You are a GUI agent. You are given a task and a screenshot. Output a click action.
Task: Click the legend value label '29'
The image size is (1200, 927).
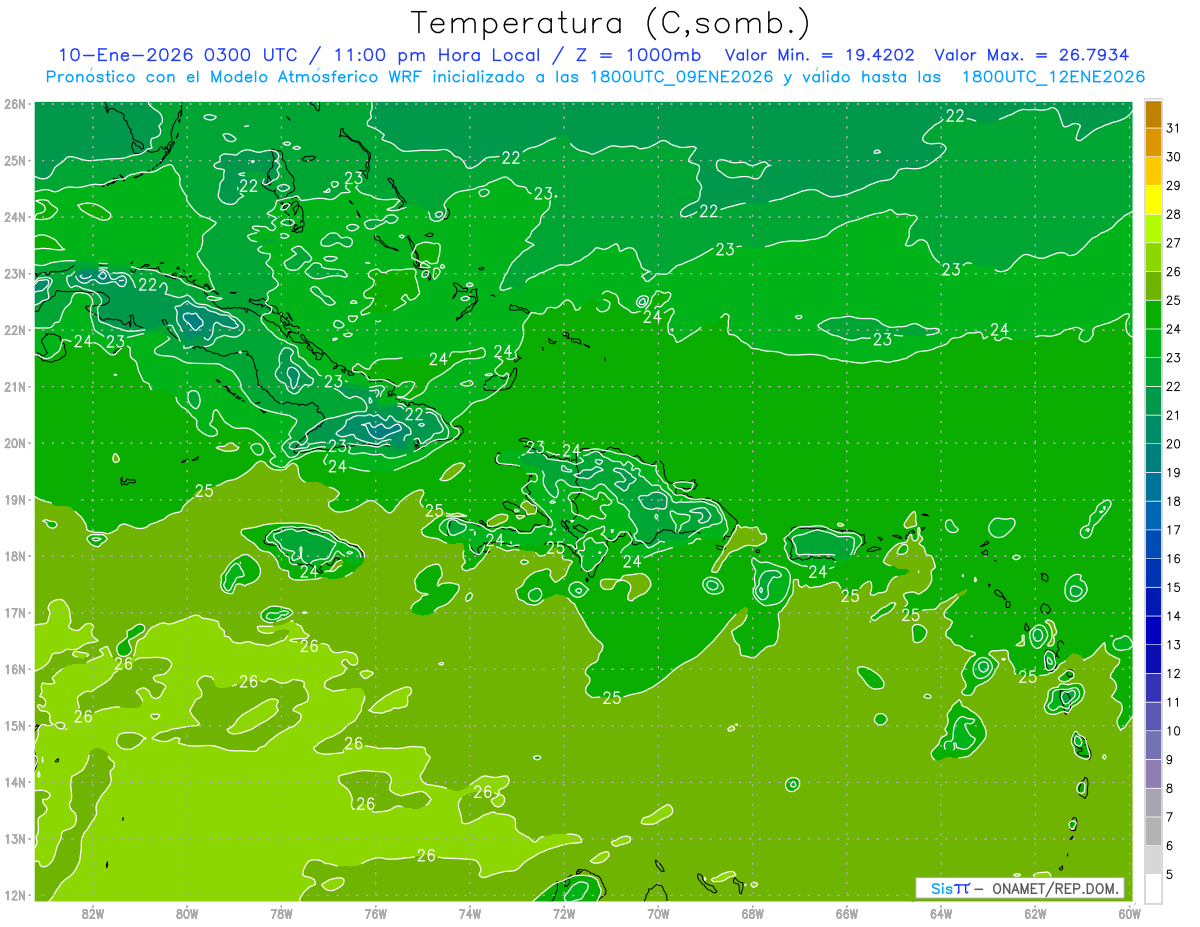1174,186
